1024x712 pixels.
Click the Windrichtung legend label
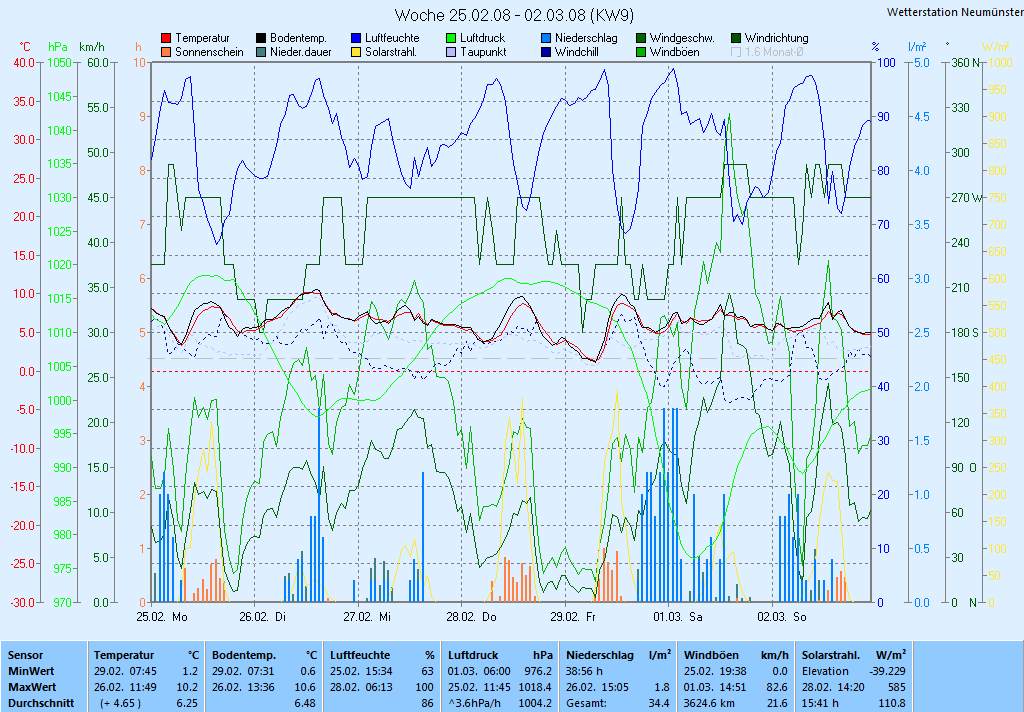[776, 38]
